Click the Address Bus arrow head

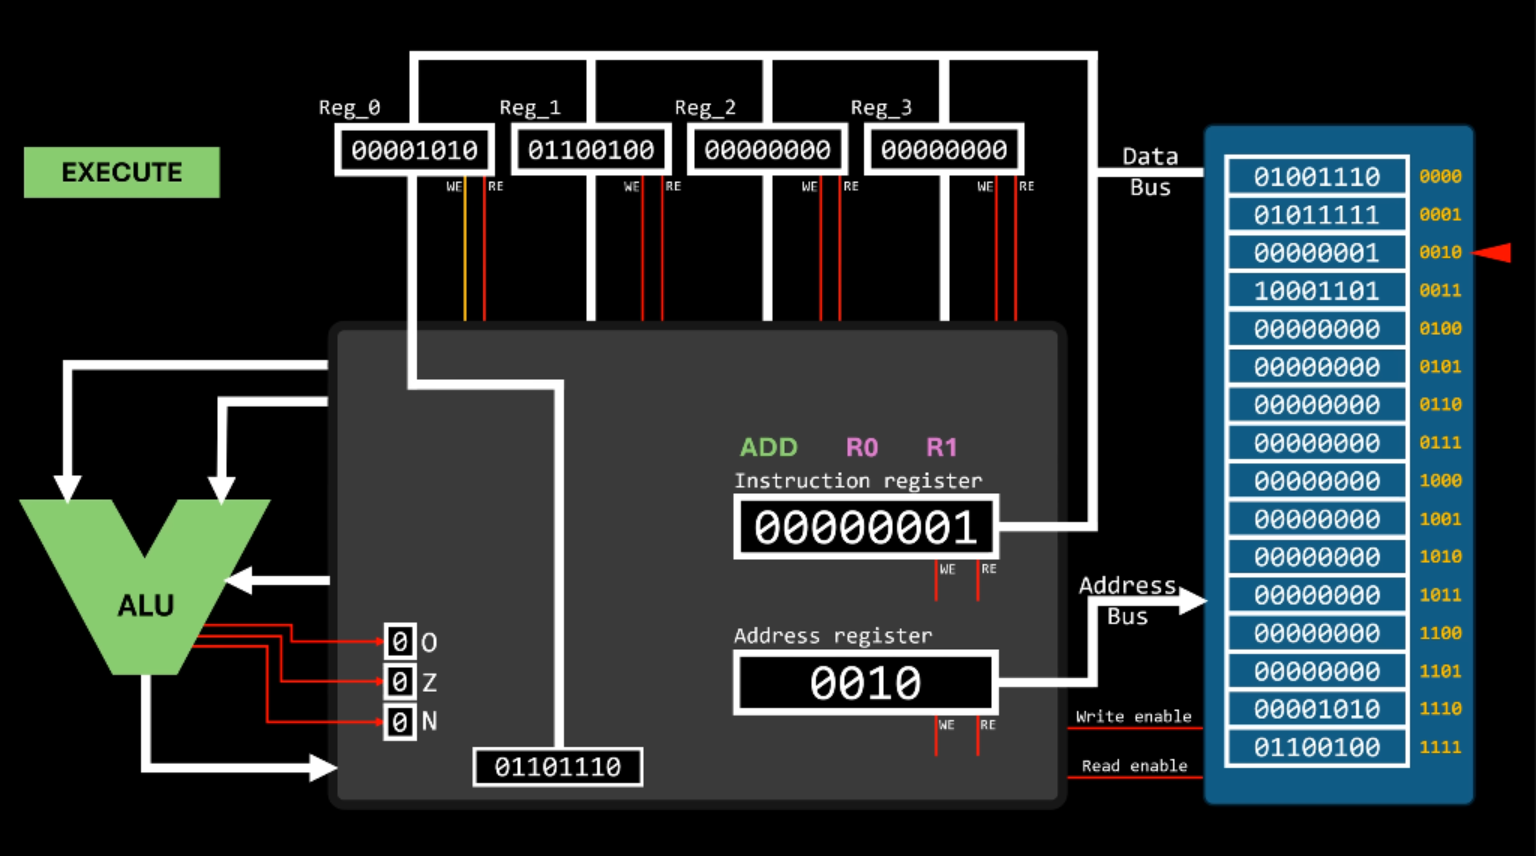[1193, 601]
